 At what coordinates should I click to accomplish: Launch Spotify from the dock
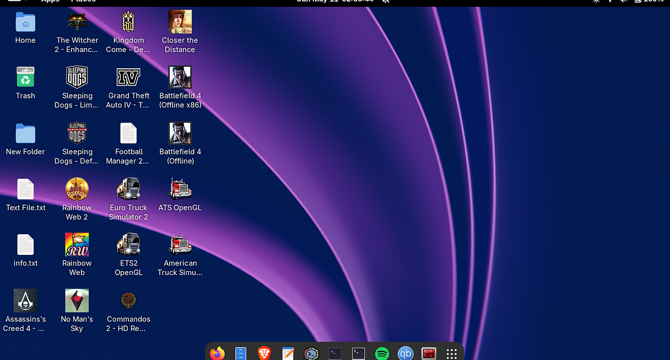(382, 354)
